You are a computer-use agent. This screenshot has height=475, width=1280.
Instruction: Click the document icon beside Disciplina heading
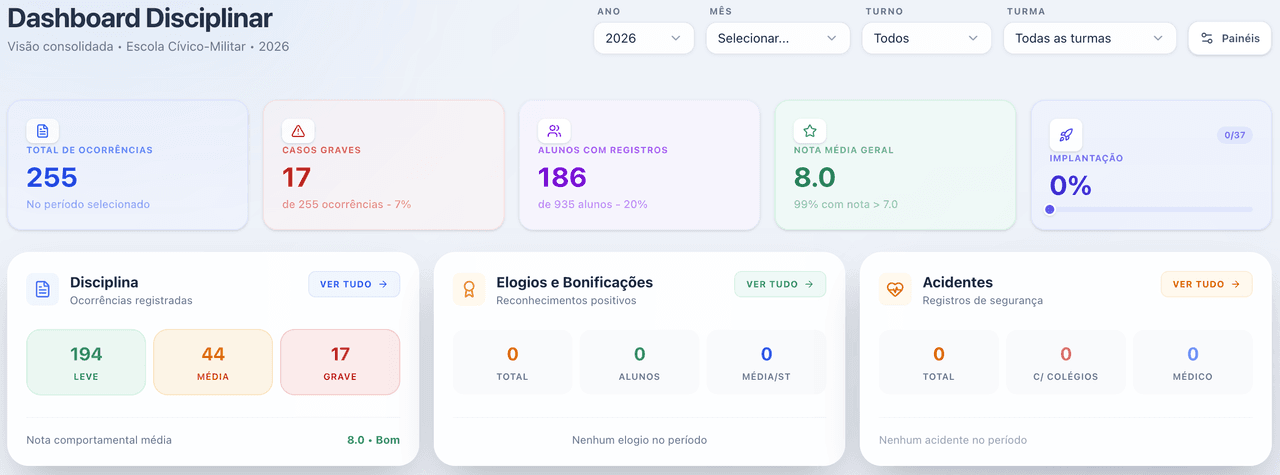click(43, 289)
